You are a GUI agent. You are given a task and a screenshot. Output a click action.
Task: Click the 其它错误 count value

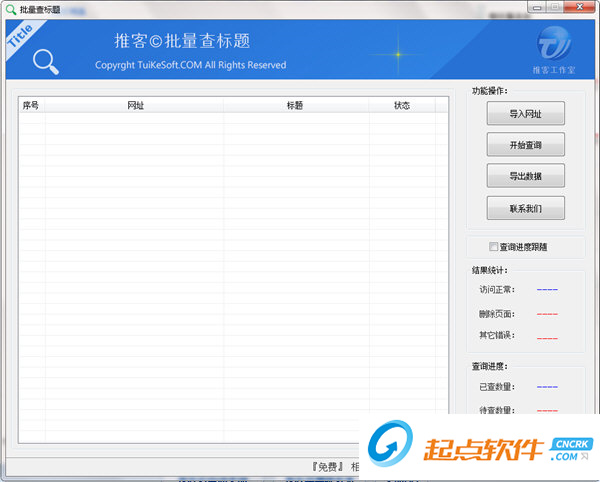pyautogui.click(x=547, y=339)
